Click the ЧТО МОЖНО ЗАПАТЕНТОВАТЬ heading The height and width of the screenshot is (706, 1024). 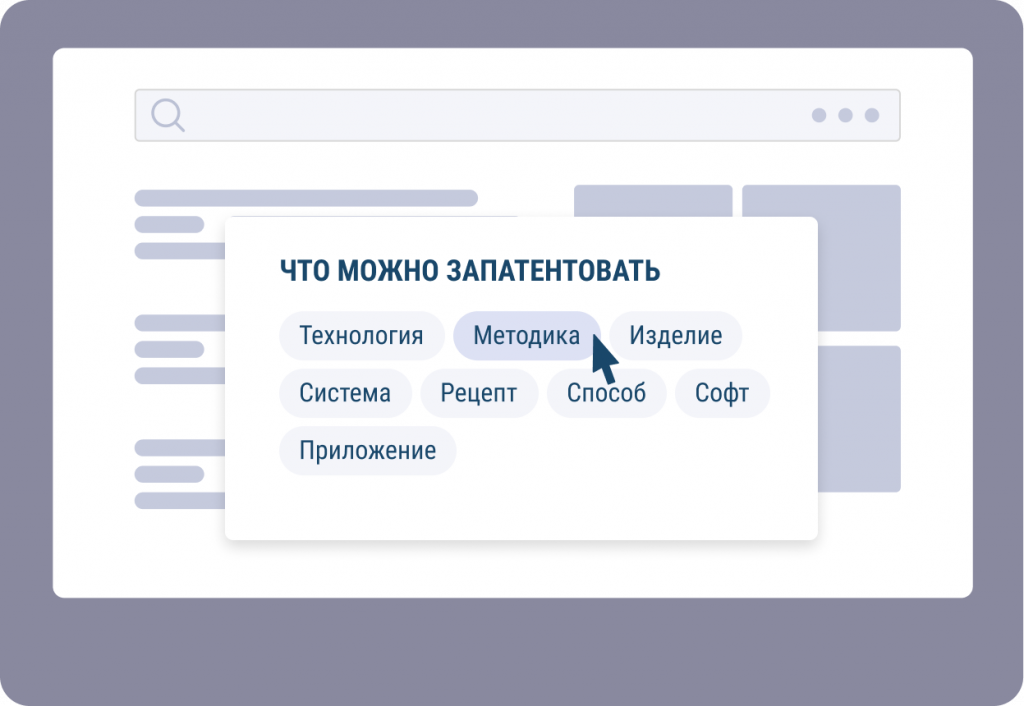(469, 271)
